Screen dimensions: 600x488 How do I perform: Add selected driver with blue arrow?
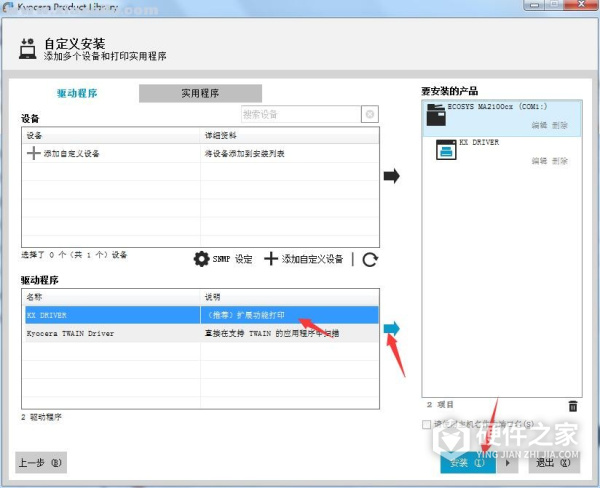tap(391, 328)
